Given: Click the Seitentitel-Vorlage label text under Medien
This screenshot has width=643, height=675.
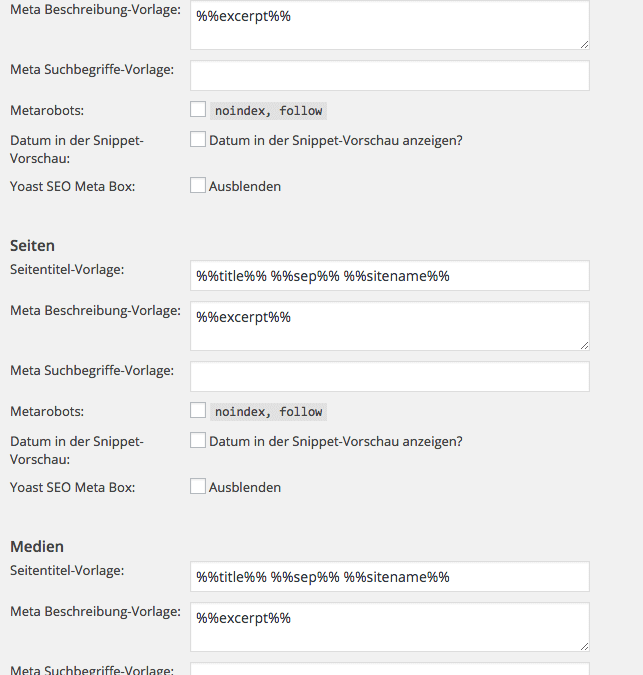Looking at the screenshot, I should pyautogui.click(x=67, y=571).
